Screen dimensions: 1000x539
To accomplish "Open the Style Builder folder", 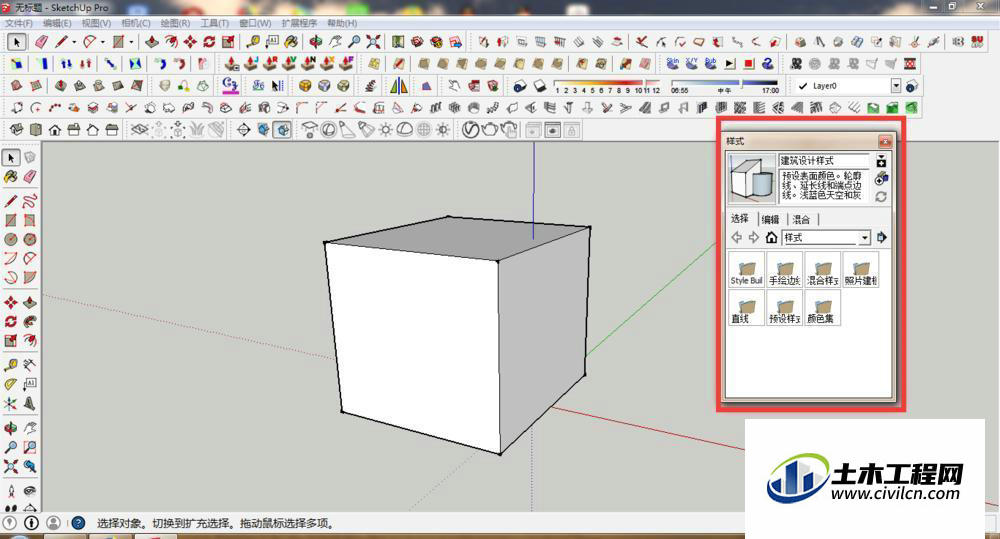I will [x=746, y=269].
